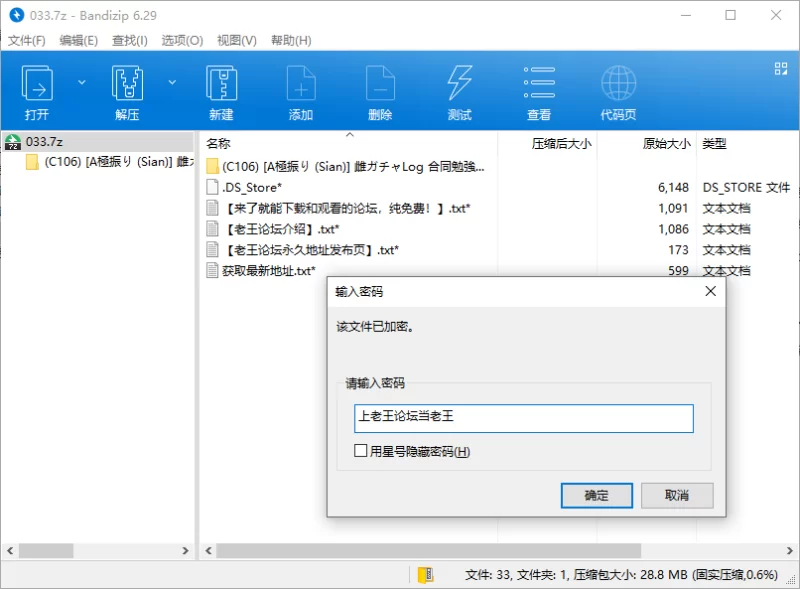
Task: Click the Bandizip app logo in the title bar
Action: click(x=16, y=15)
